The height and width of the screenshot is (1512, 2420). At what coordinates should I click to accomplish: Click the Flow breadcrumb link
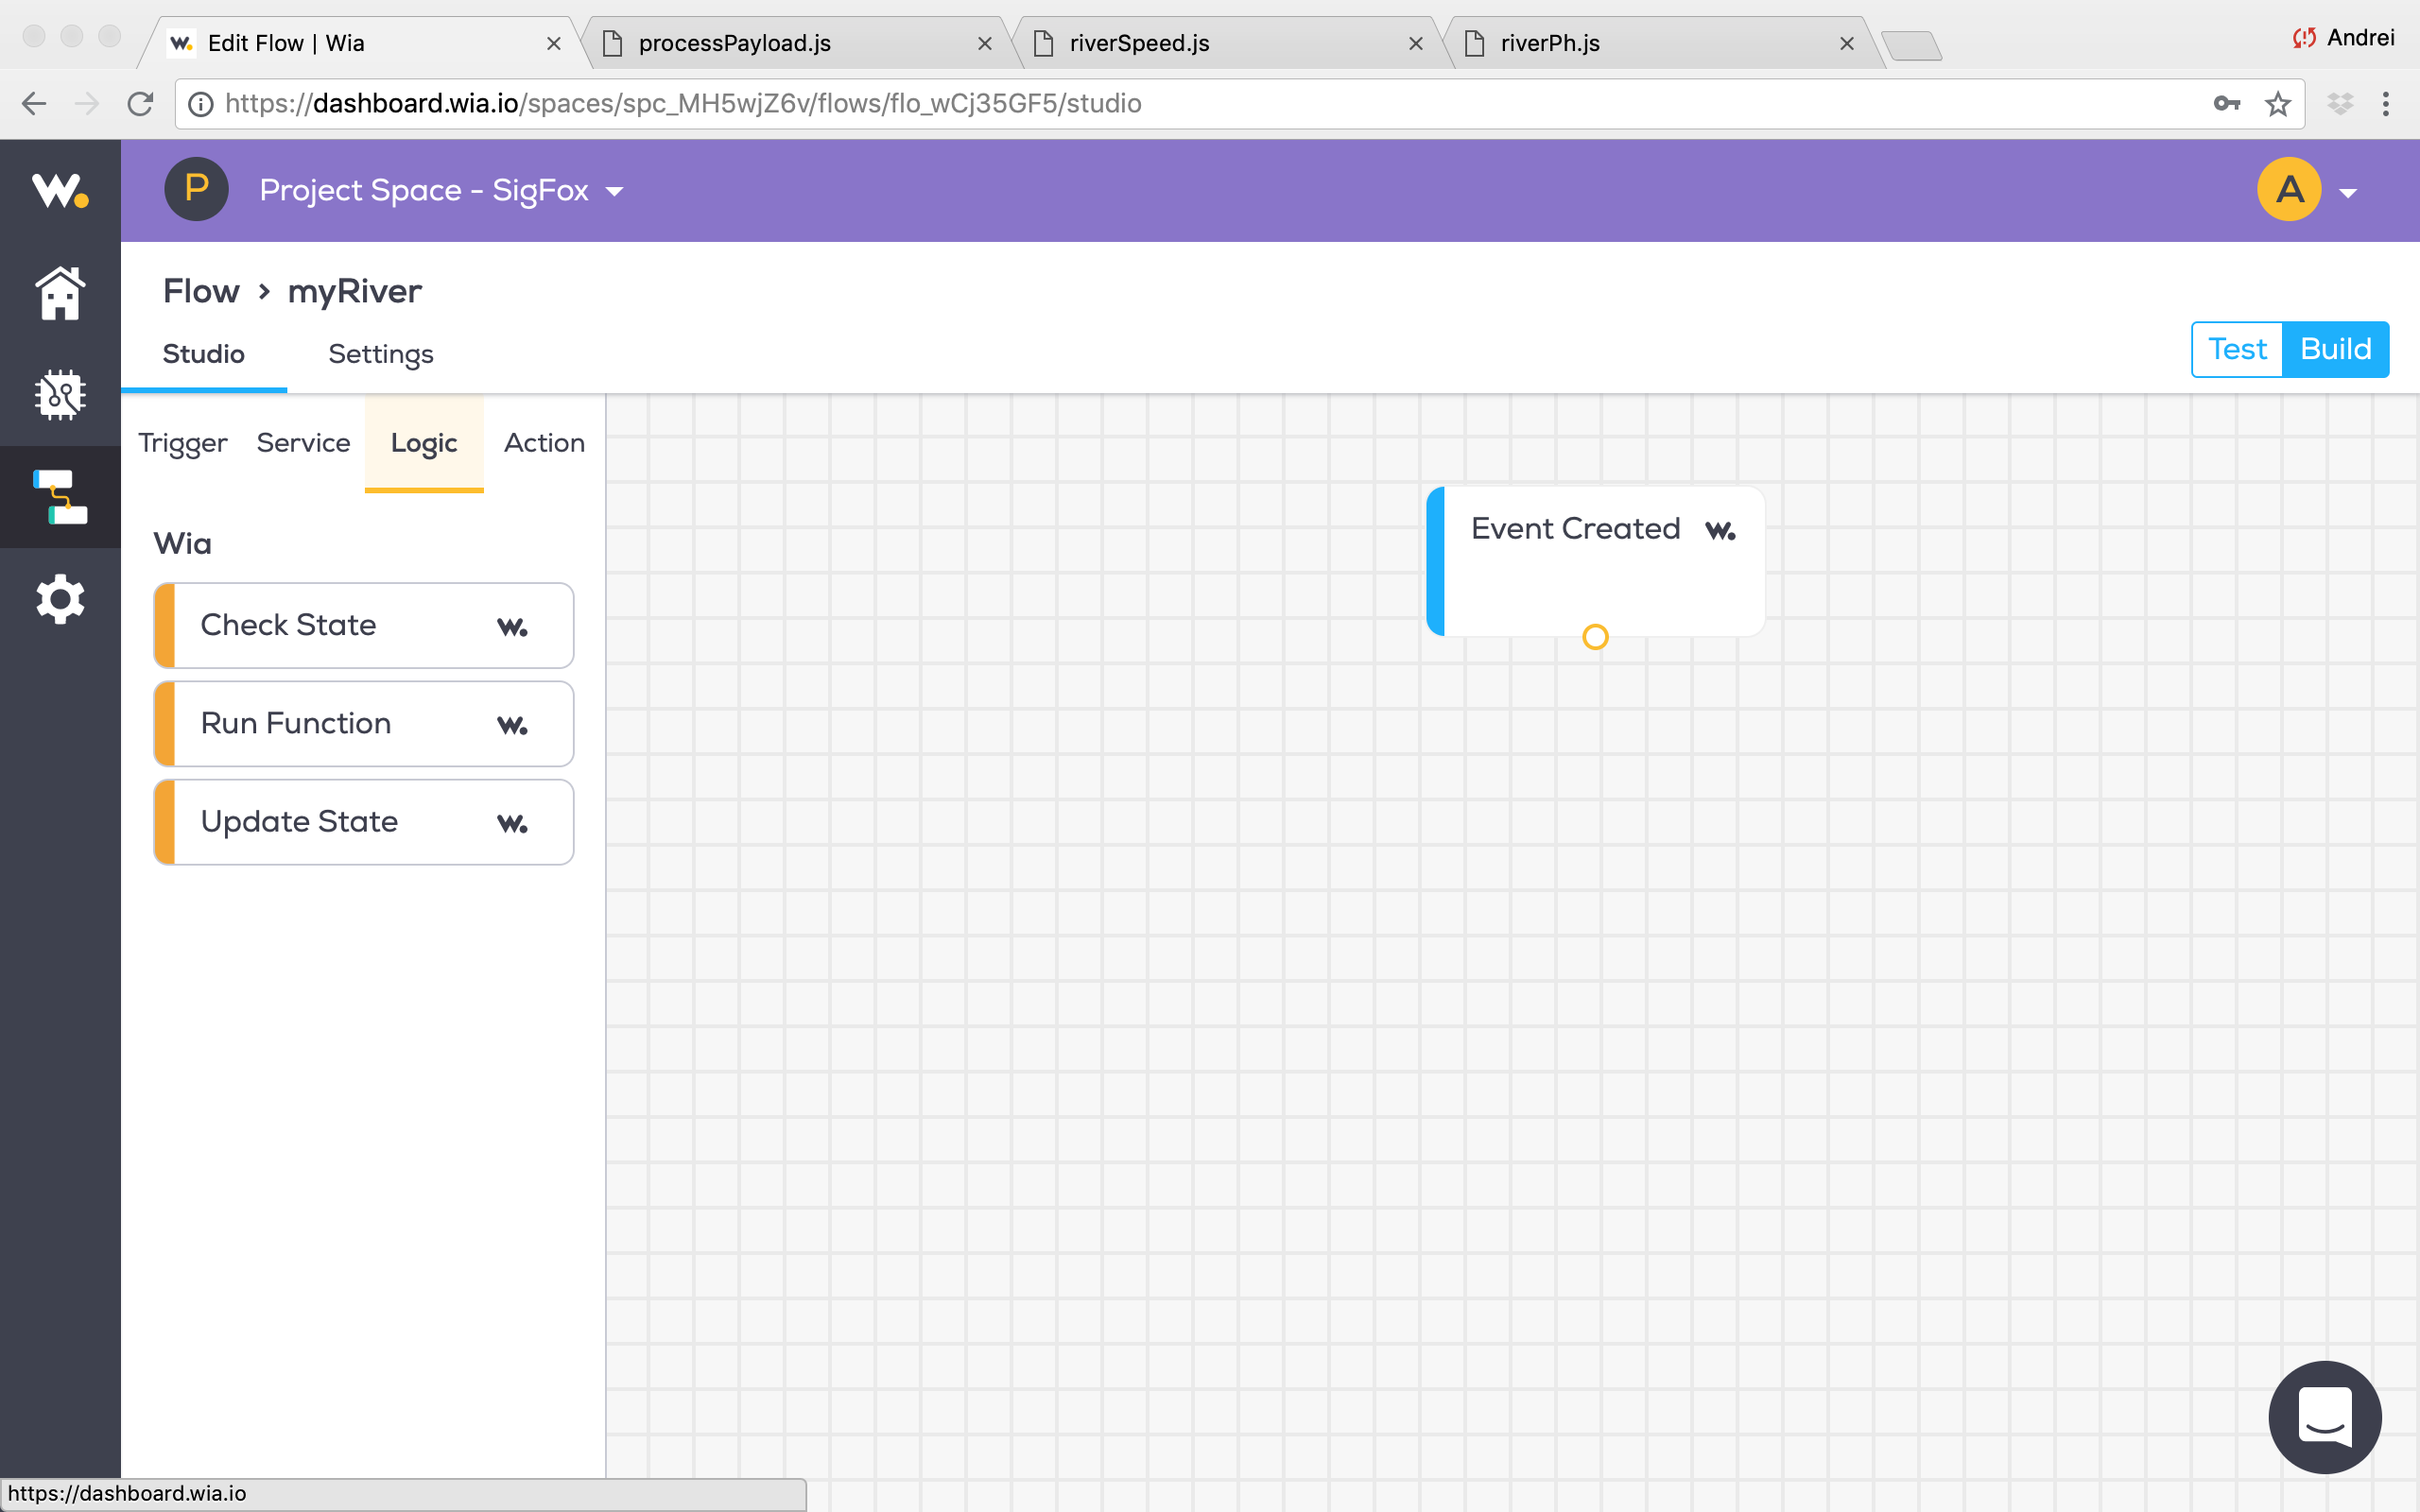coord(201,291)
